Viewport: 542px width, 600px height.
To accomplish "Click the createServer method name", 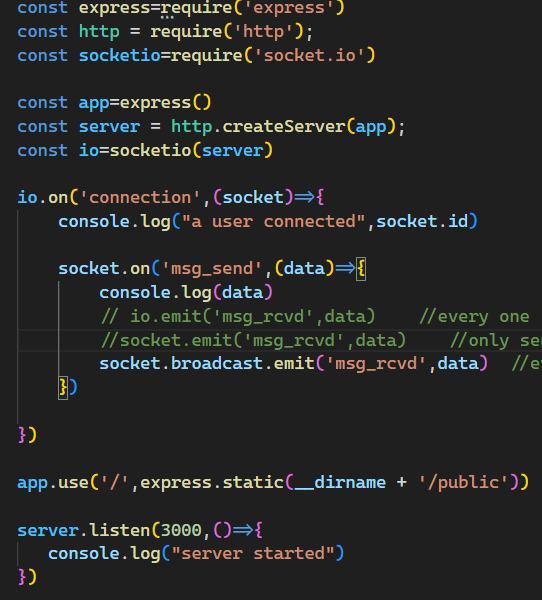I will point(284,127).
